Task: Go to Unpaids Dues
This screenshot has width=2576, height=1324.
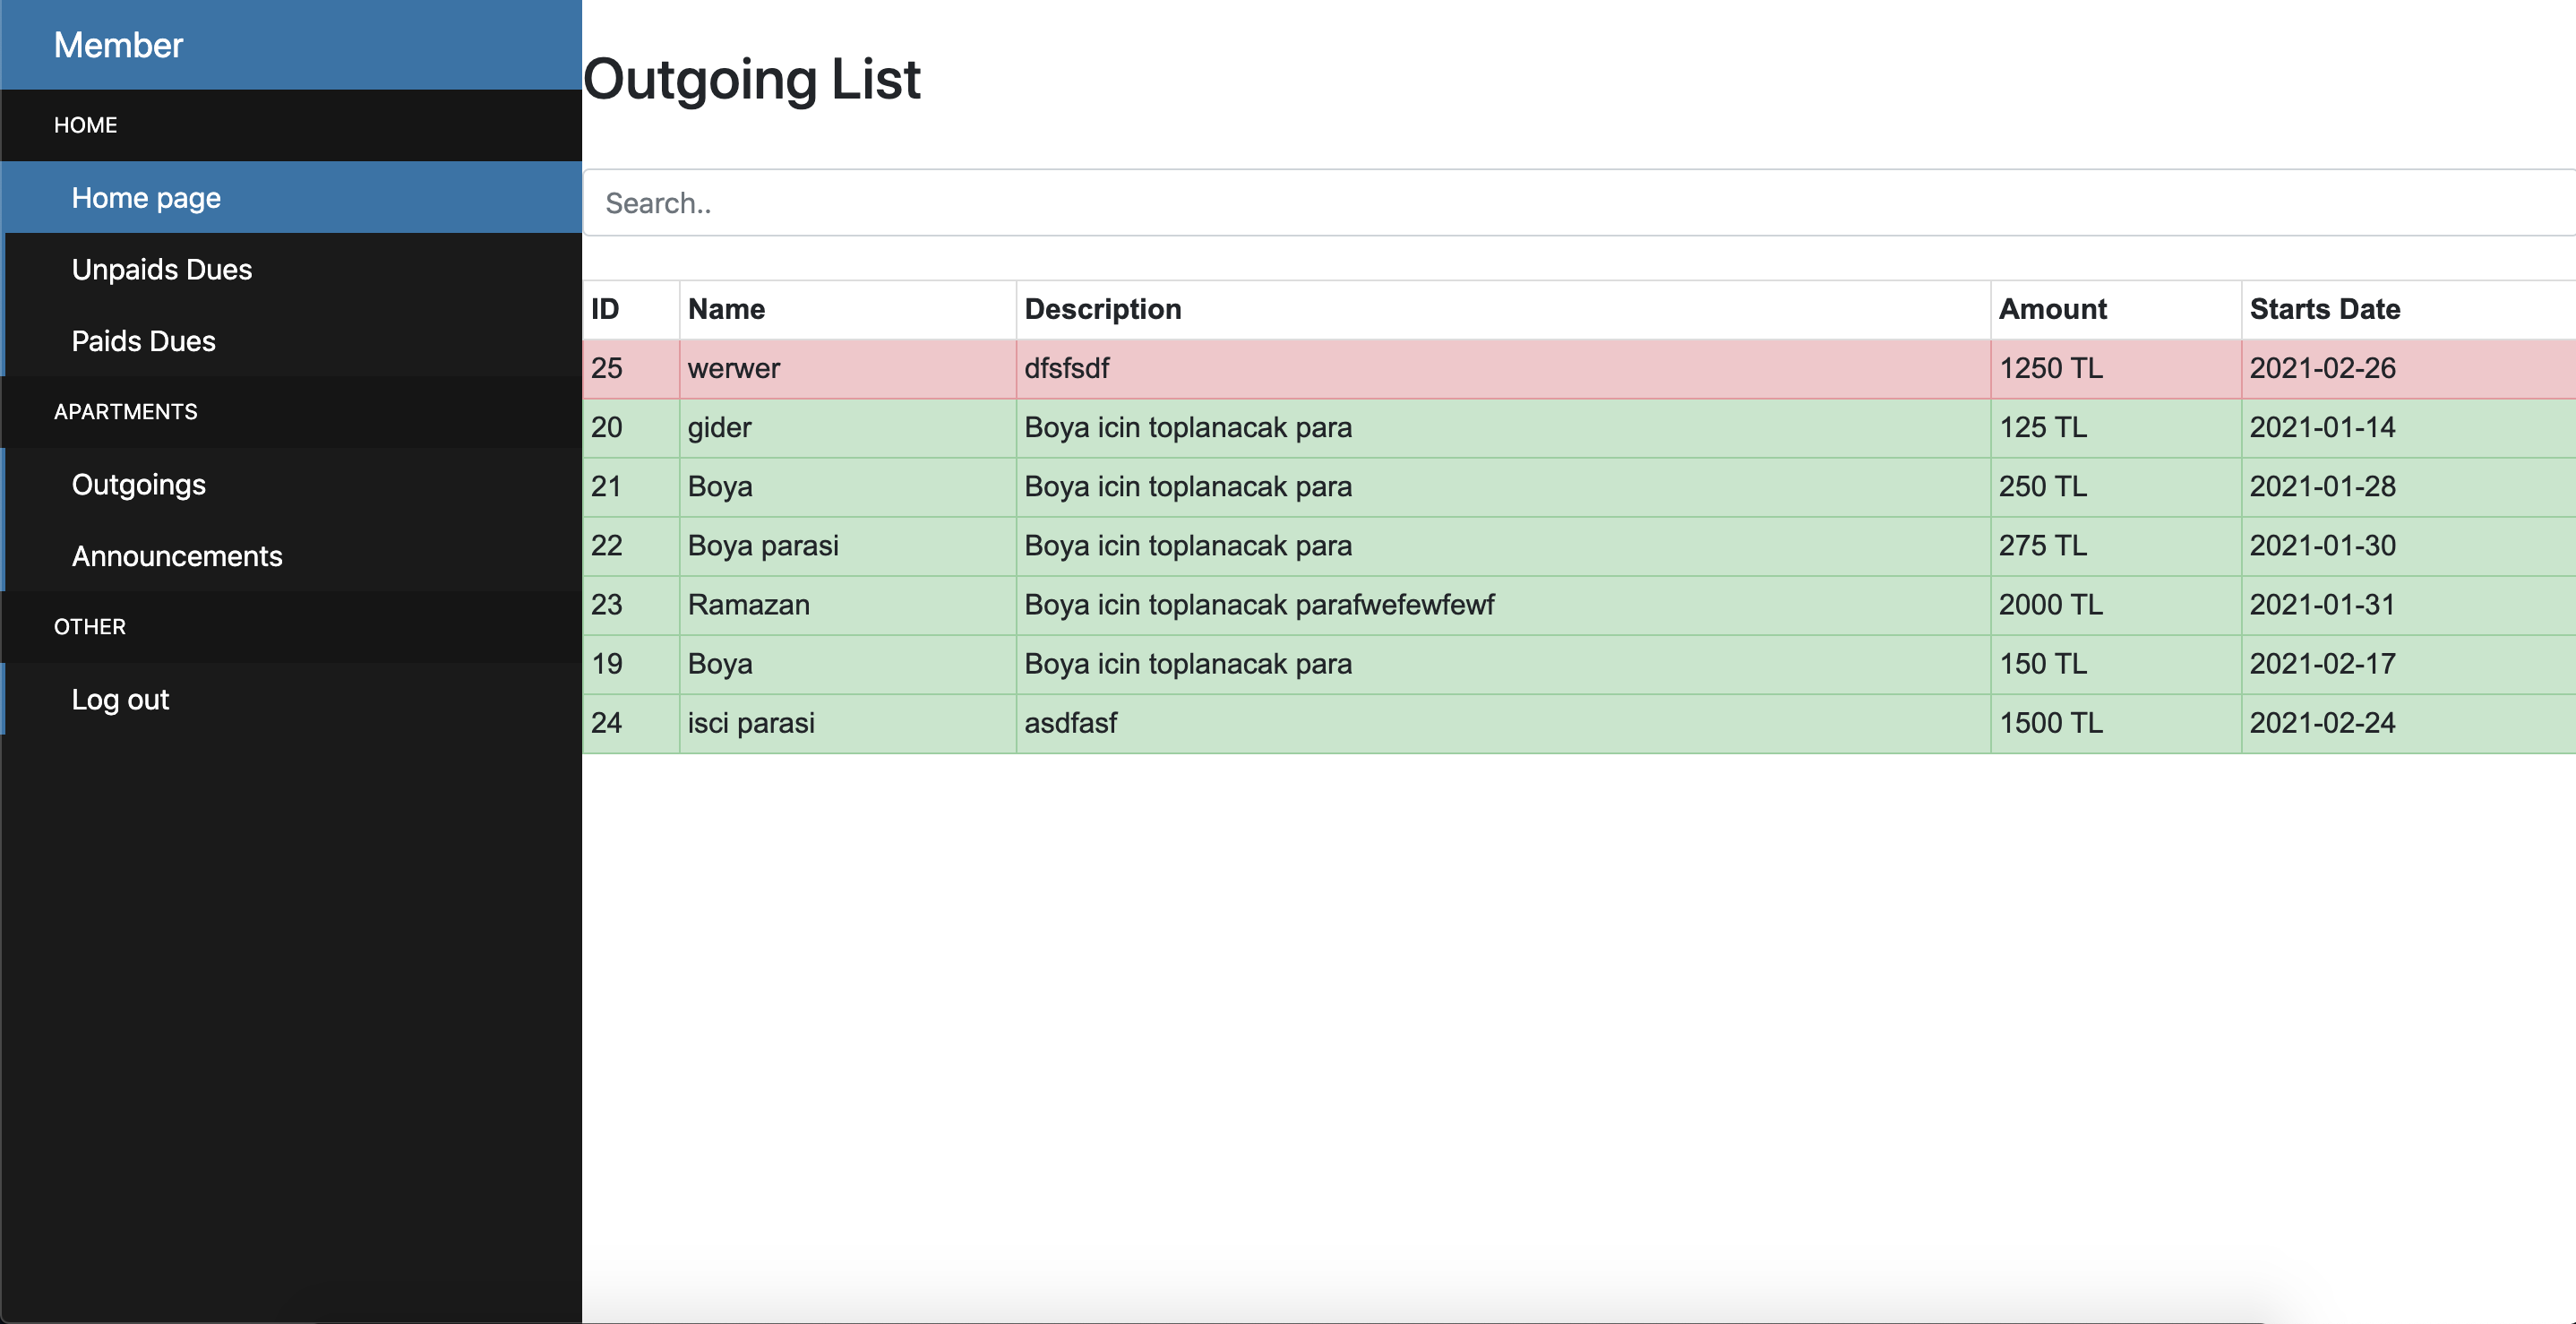Action: 161,269
